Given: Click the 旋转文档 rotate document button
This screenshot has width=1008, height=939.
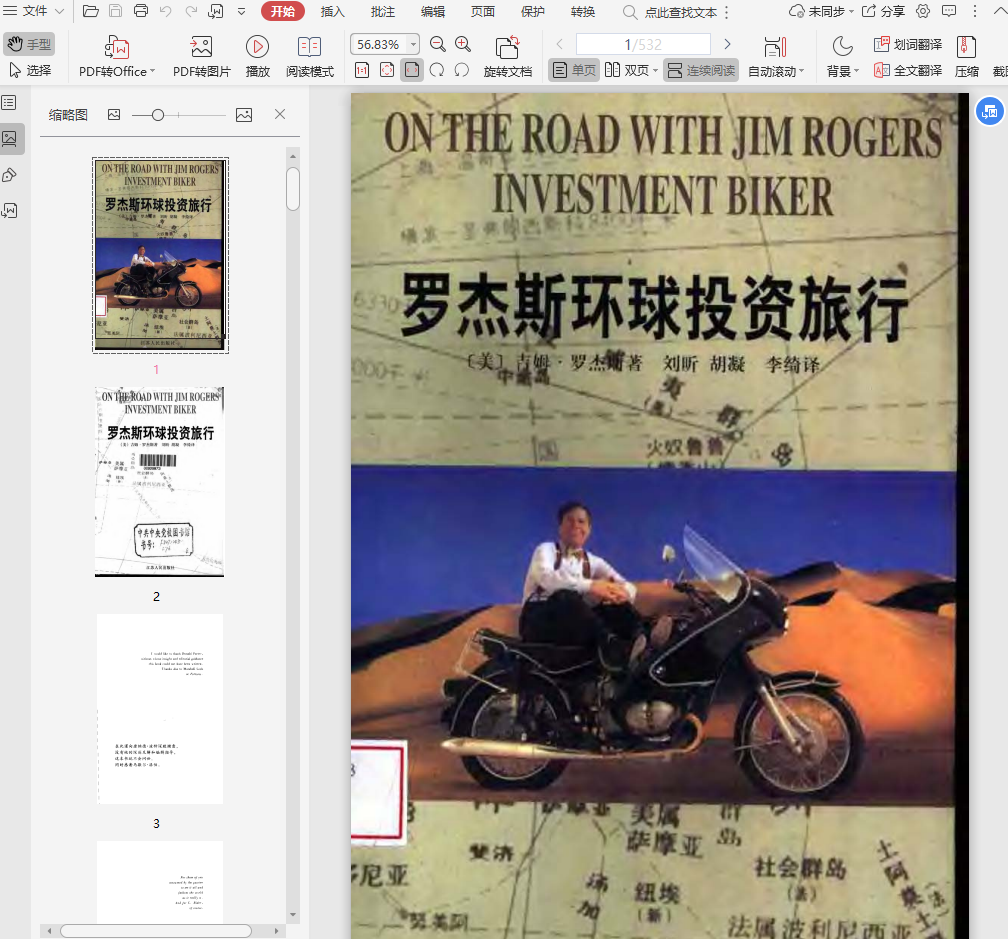Looking at the screenshot, I should (508, 57).
